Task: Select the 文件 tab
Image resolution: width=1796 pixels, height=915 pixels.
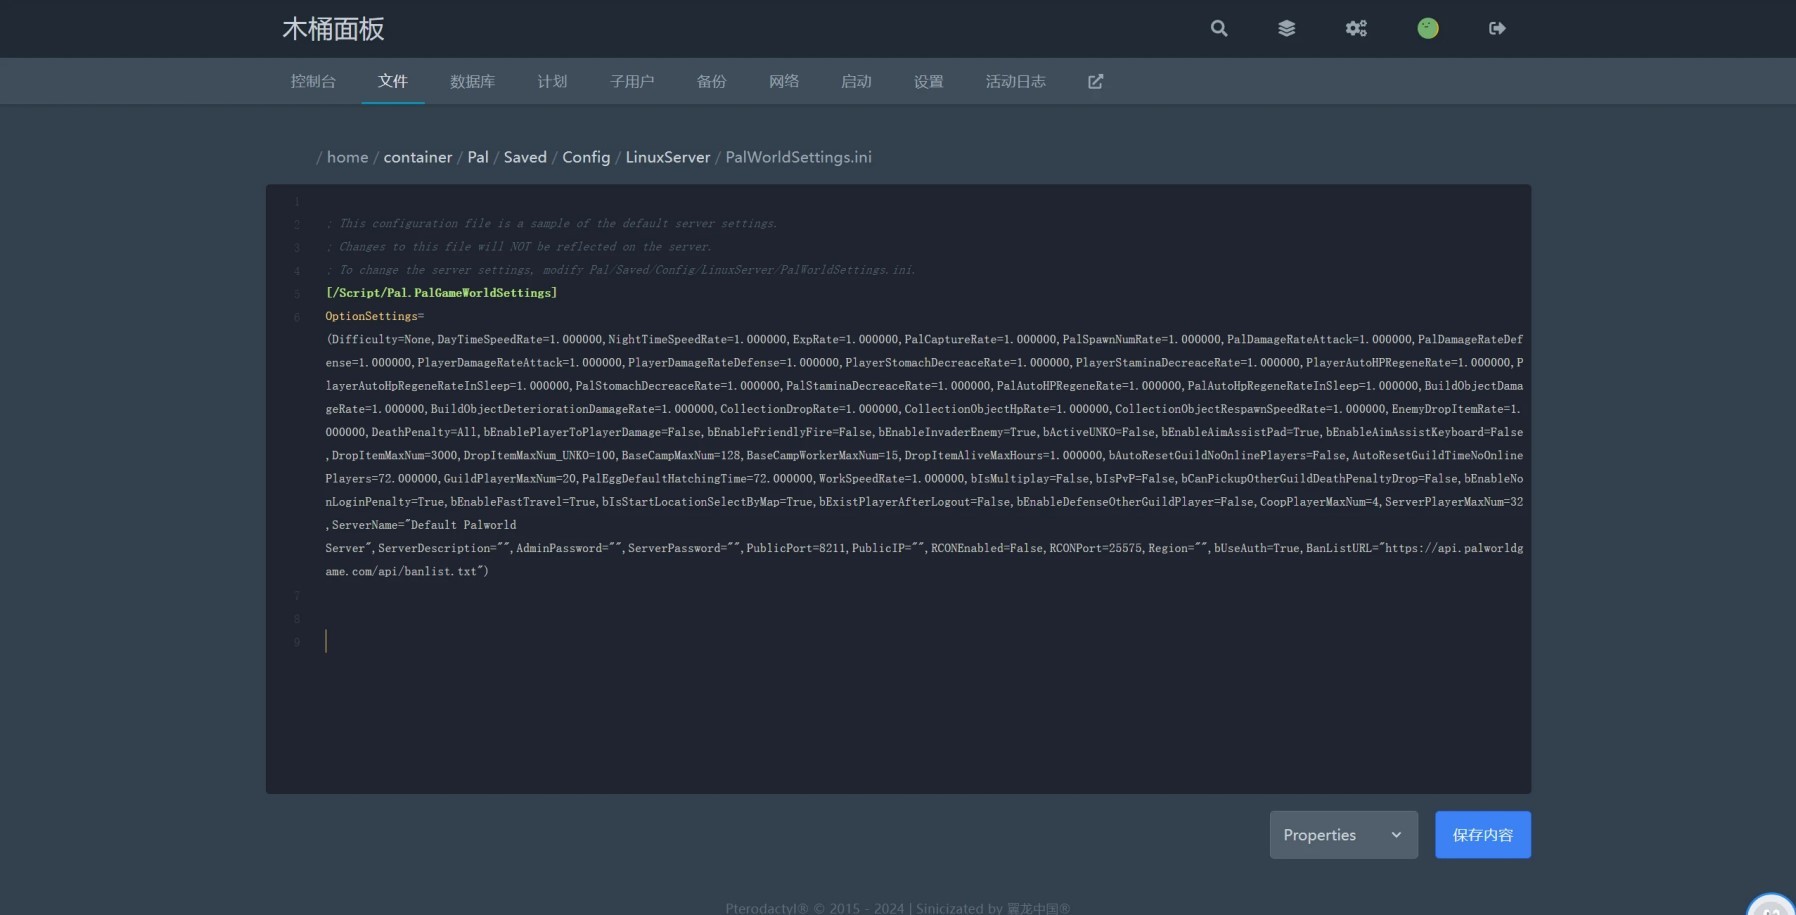Action: point(393,81)
